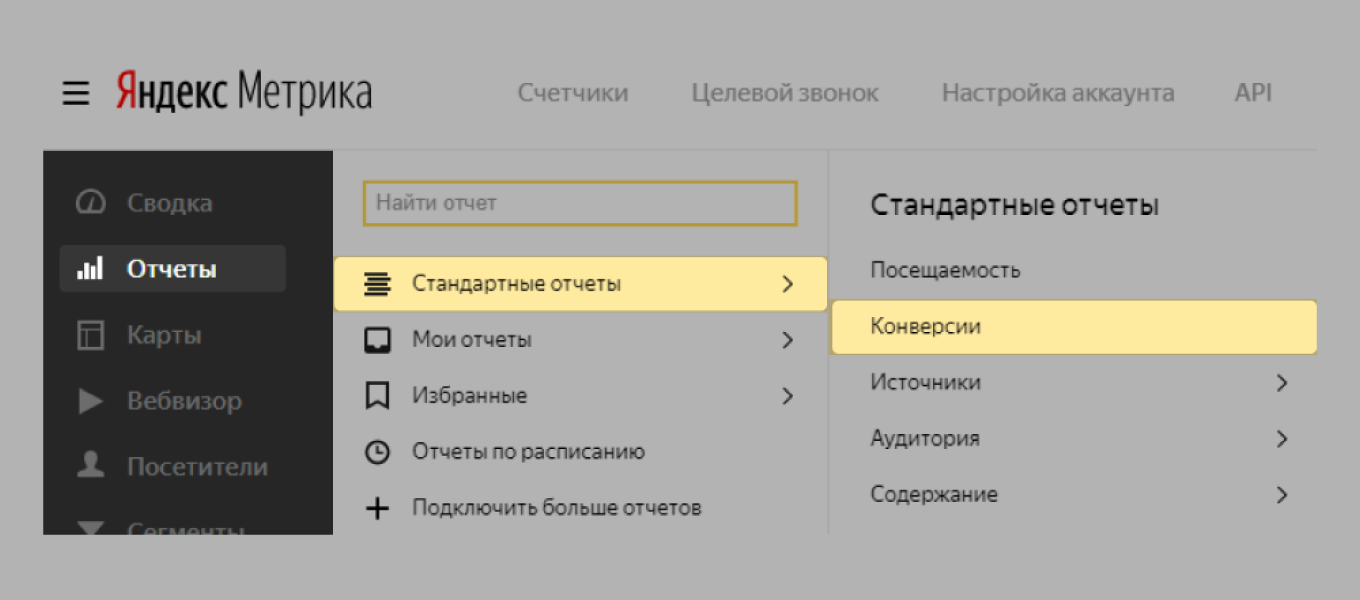This screenshot has width=1360, height=600.
Task: Expand the Аудитория submenu arrow
Action: pos(1282,439)
